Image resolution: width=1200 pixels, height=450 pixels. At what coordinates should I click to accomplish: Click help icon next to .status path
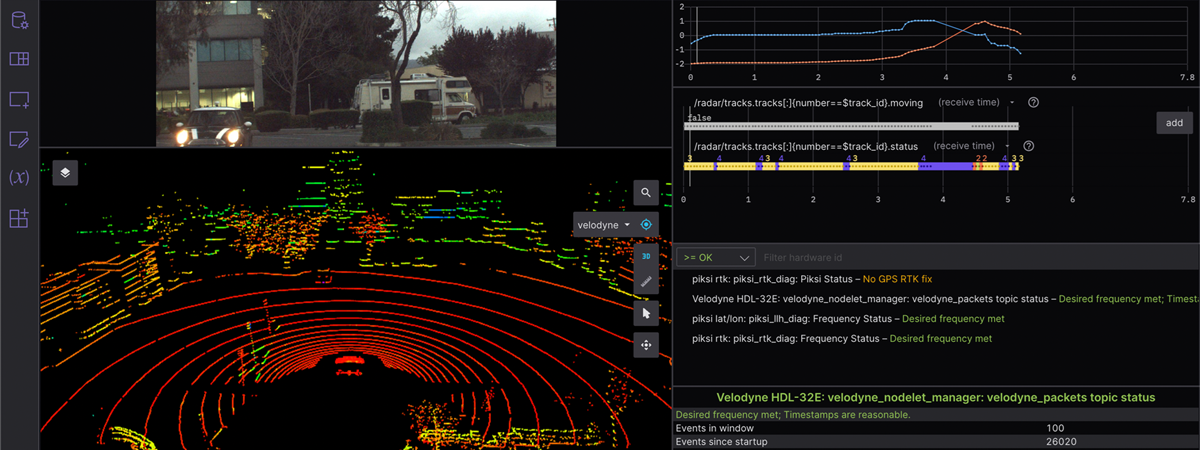click(x=1028, y=146)
